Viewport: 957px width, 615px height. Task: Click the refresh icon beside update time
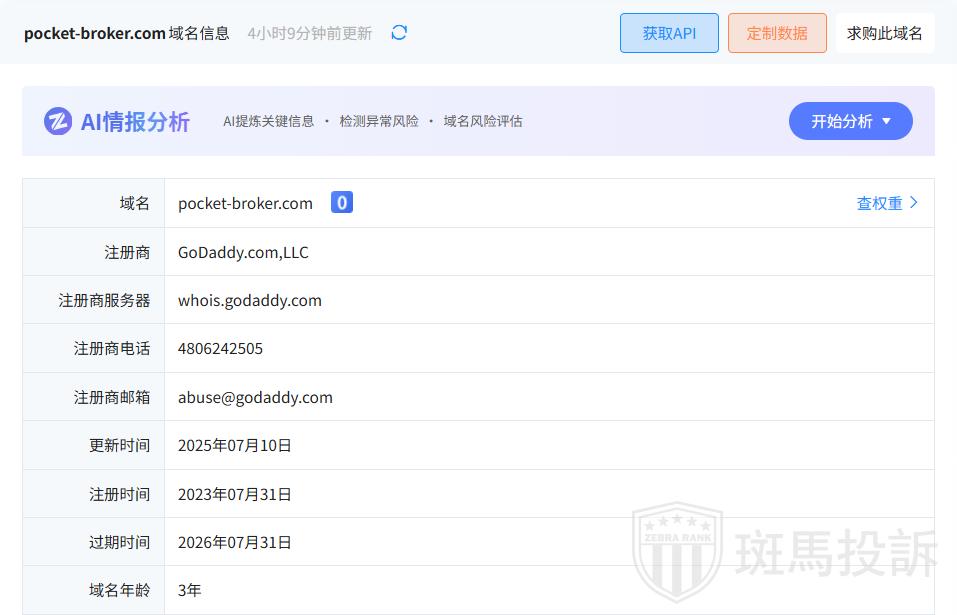click(x=399, y=33)
